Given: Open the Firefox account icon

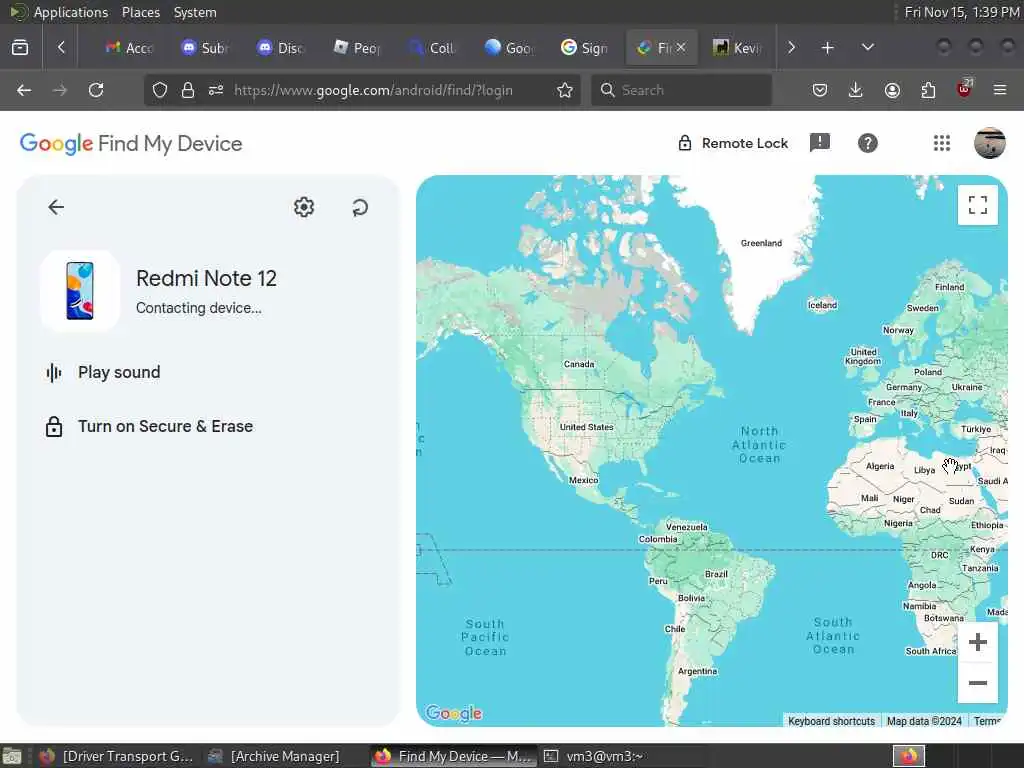Looking at the screenshot, I should [x=892, y=90].
